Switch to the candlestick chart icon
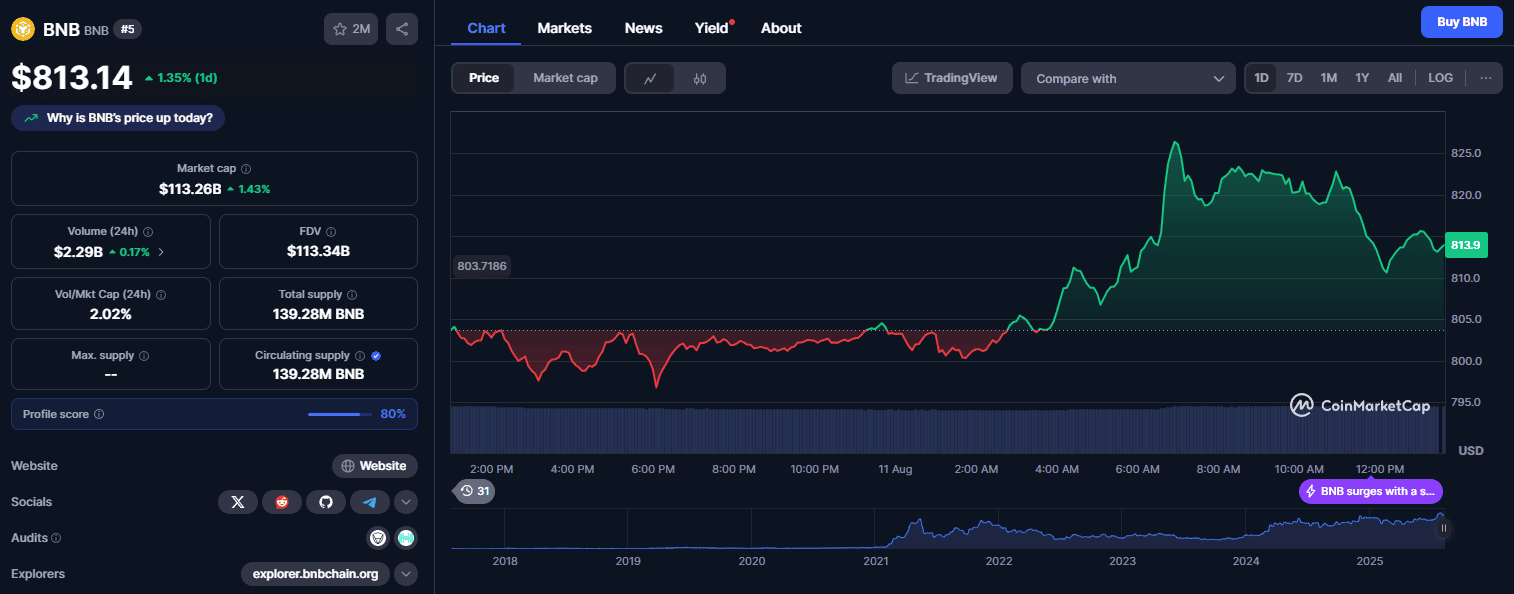 700,78
